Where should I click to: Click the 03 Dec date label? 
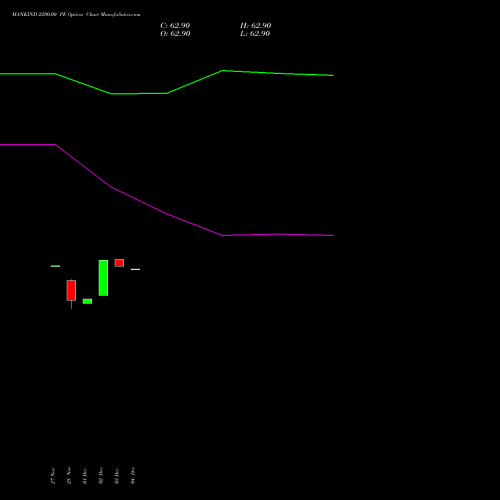pos(117,476)
